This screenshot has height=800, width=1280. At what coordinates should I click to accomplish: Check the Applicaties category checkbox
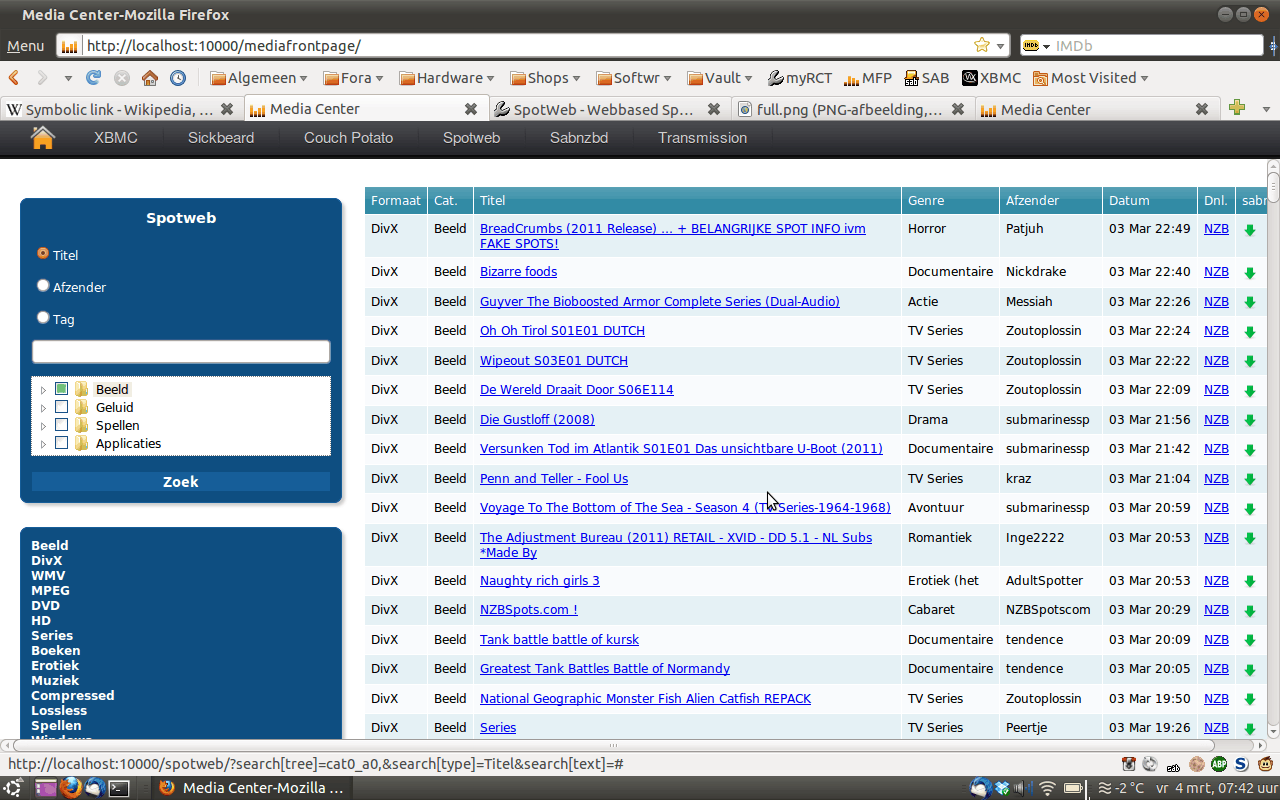pyautogui.click(x=61, y=443)
